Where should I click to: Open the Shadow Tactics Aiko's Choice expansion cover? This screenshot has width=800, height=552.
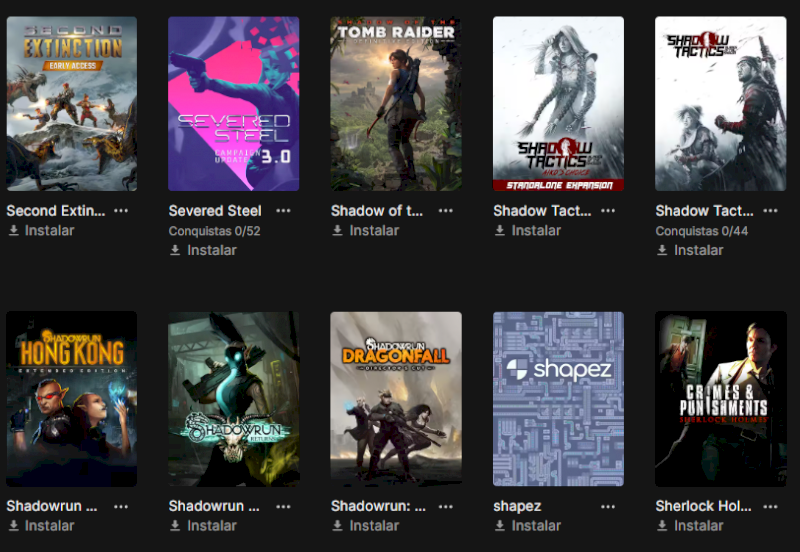click(x=558, y=104)
